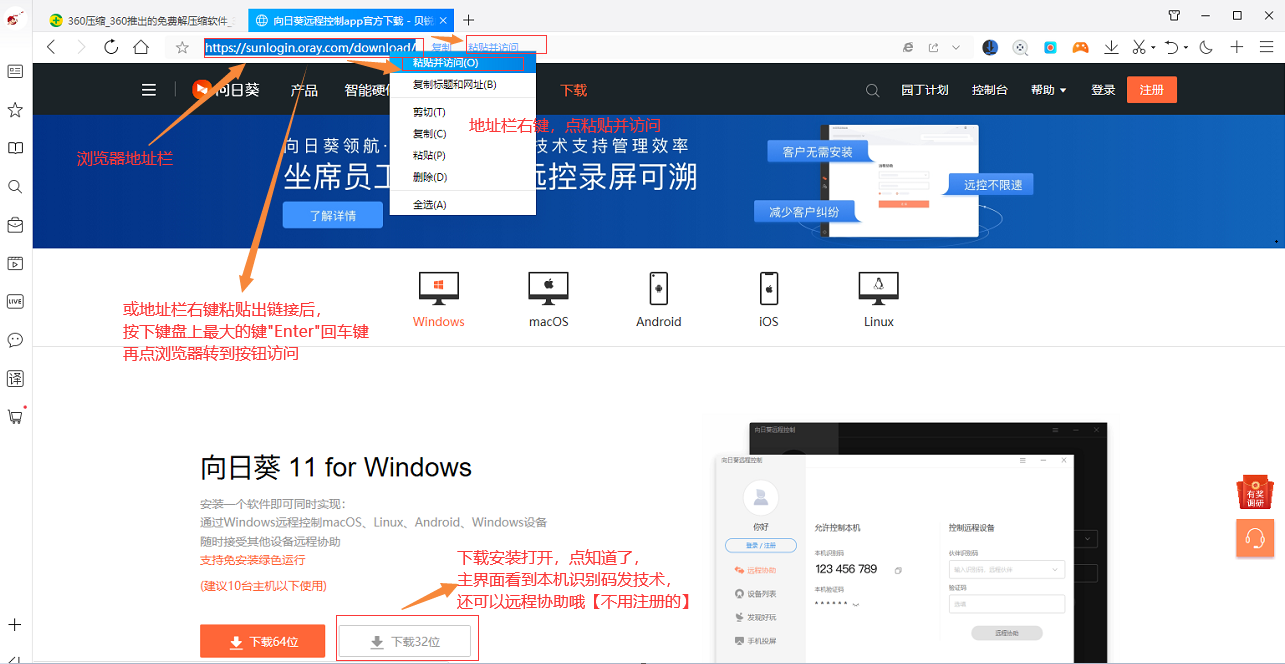Screen dimensions: 1285x664
Task: Close the 向日葵远程控制app tab
Action: click(x=441, y=20)
